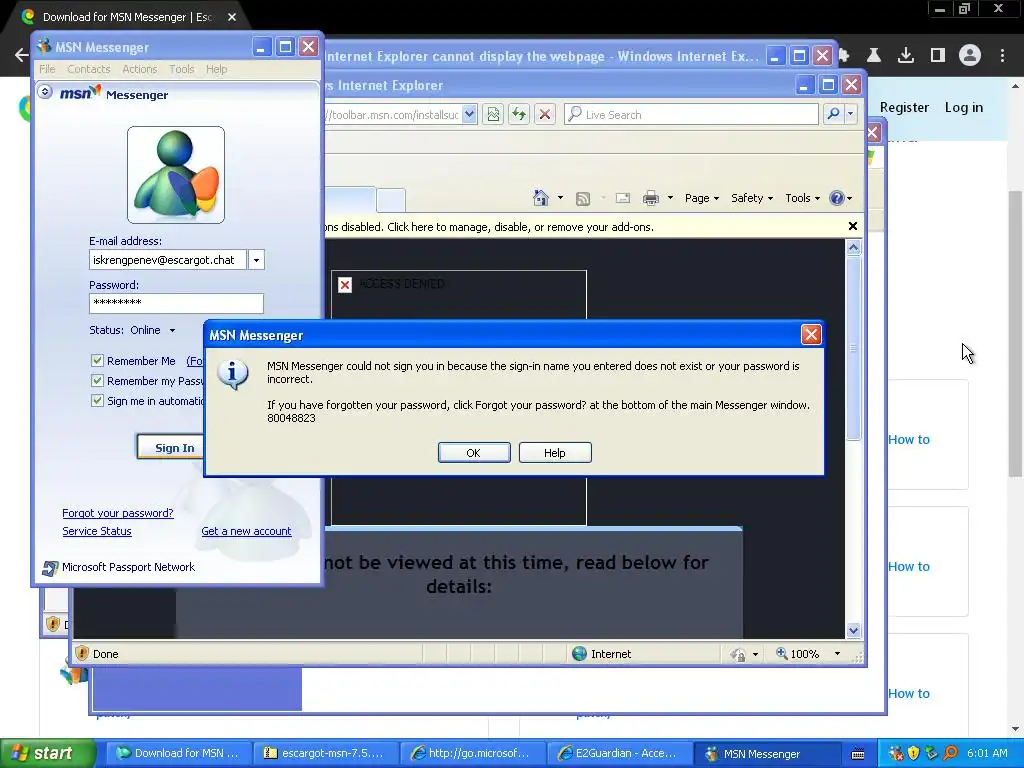1024x768 pixels.
Task: Click the IE page scrollbar down arrow
Action: pos(854,630)
